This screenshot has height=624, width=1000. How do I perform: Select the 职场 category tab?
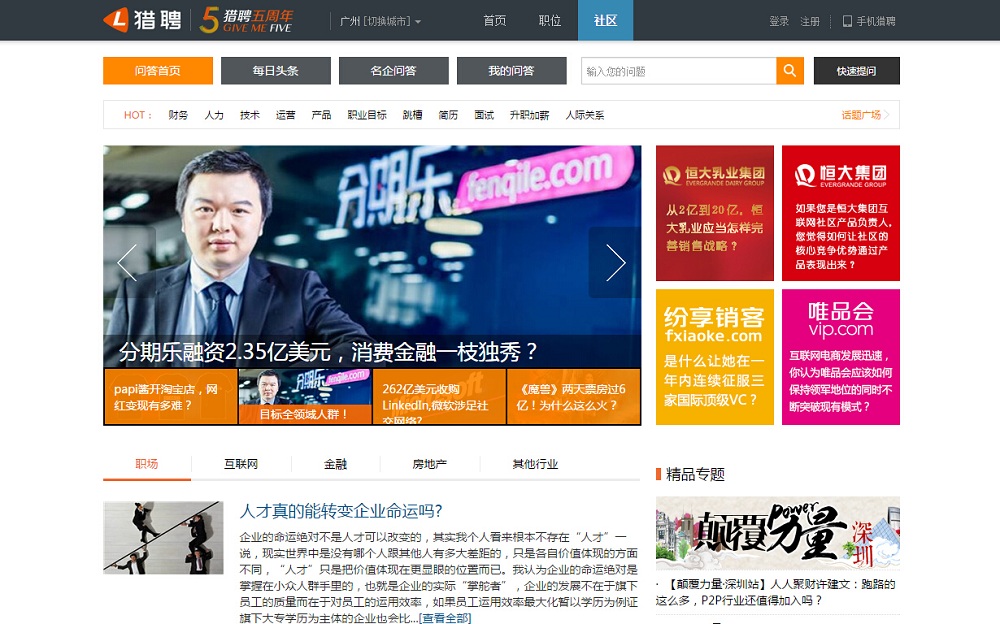147,464
